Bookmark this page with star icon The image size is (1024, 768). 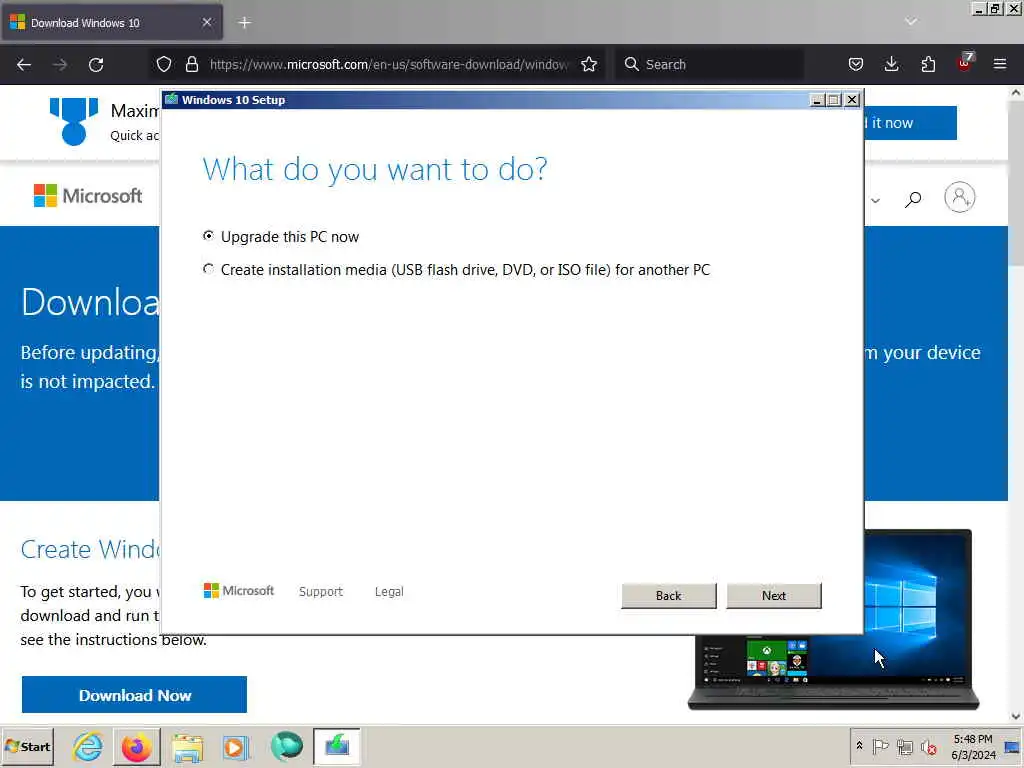(589, 64)
